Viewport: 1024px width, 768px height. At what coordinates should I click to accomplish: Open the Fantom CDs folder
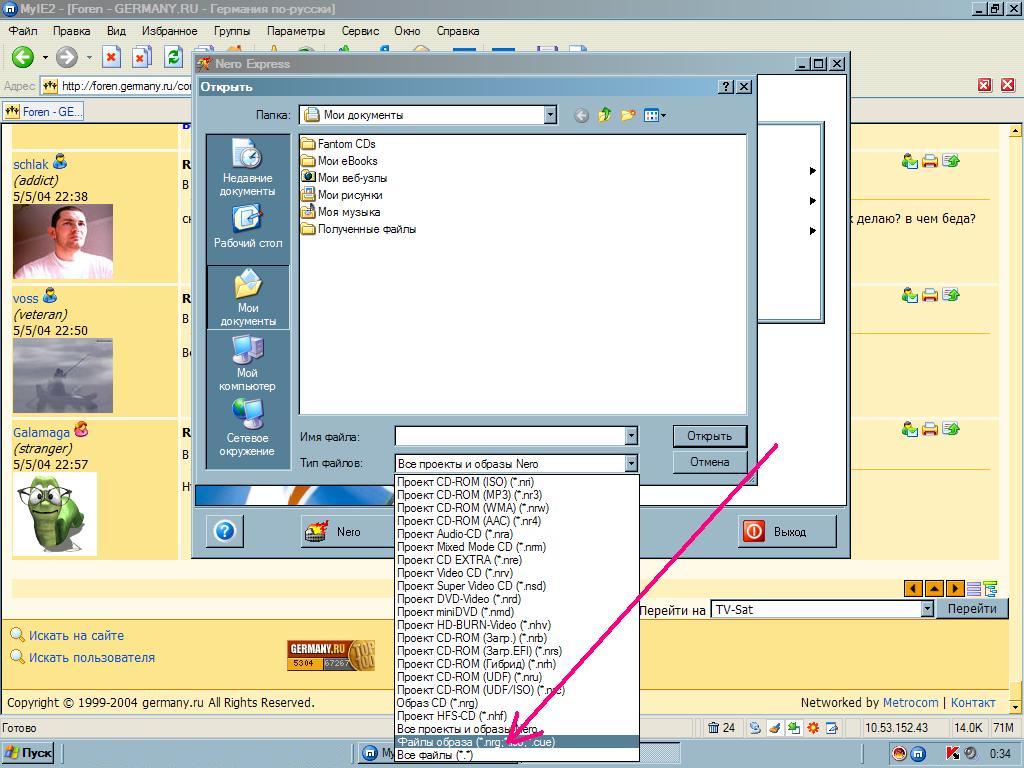click(339, 144)
